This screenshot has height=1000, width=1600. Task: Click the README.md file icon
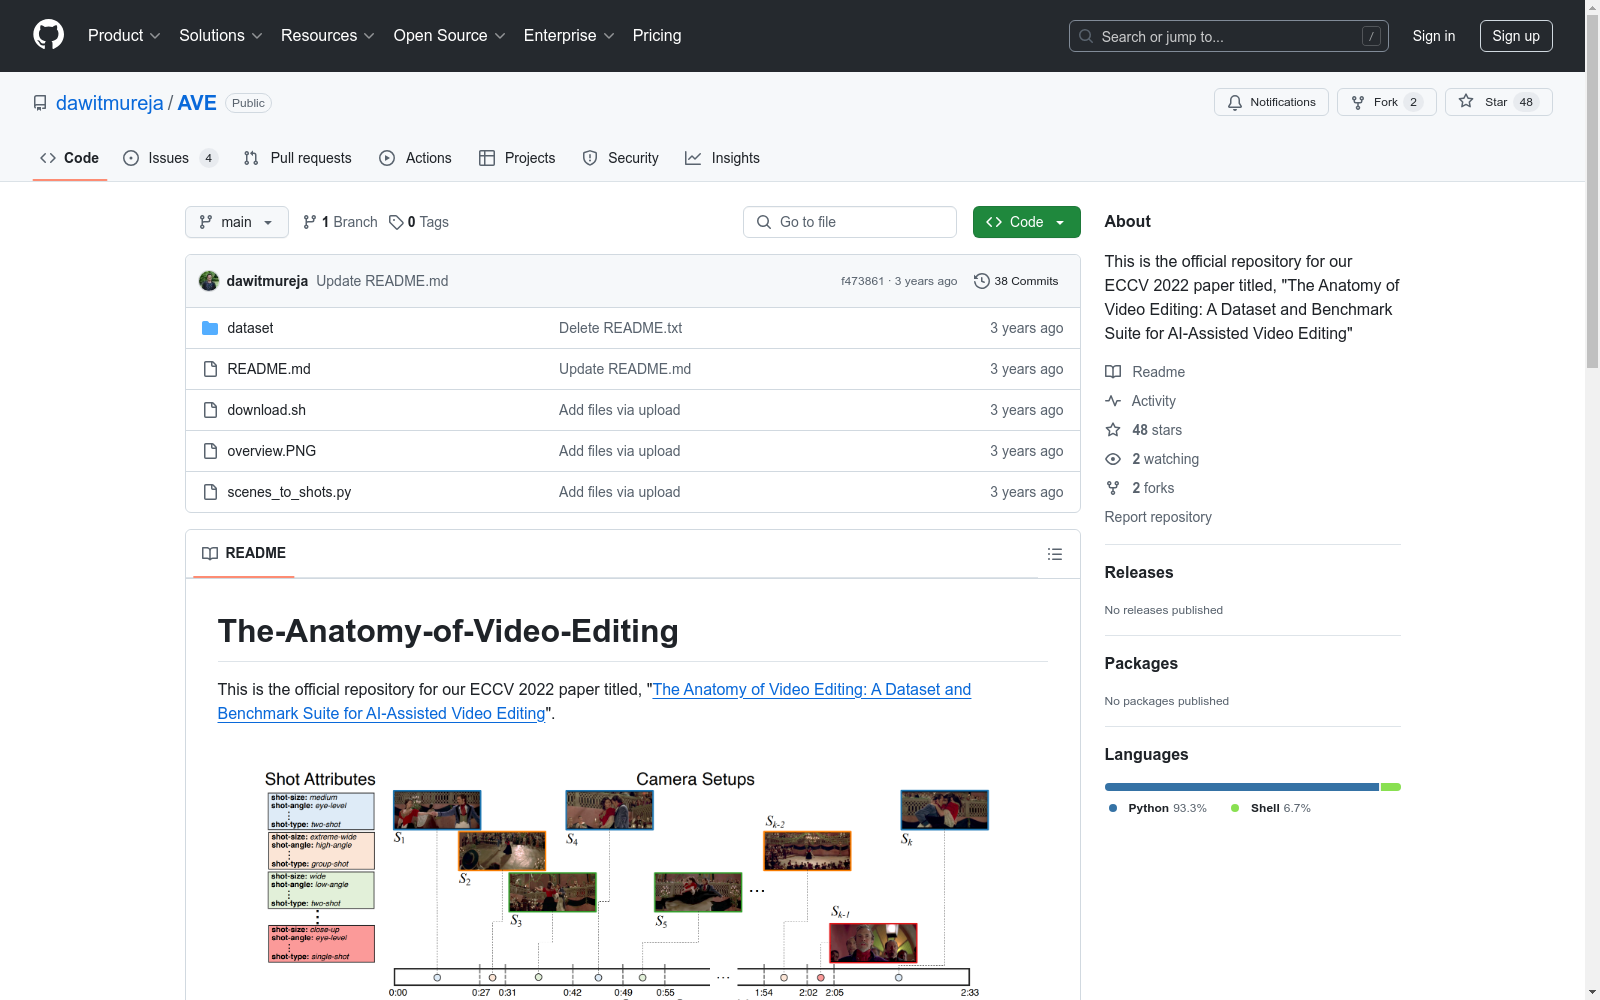click(x=210, y=369)
